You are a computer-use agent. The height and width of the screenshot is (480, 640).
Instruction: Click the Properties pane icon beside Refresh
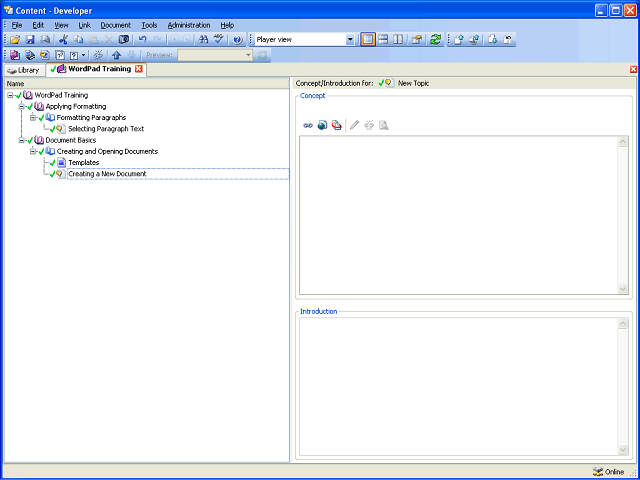pos(416,40)
